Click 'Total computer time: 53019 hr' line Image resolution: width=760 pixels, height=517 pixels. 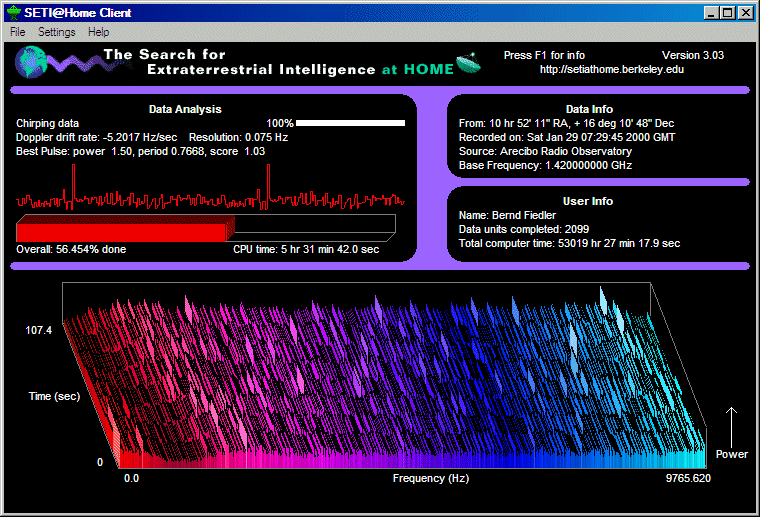[570, 244]
